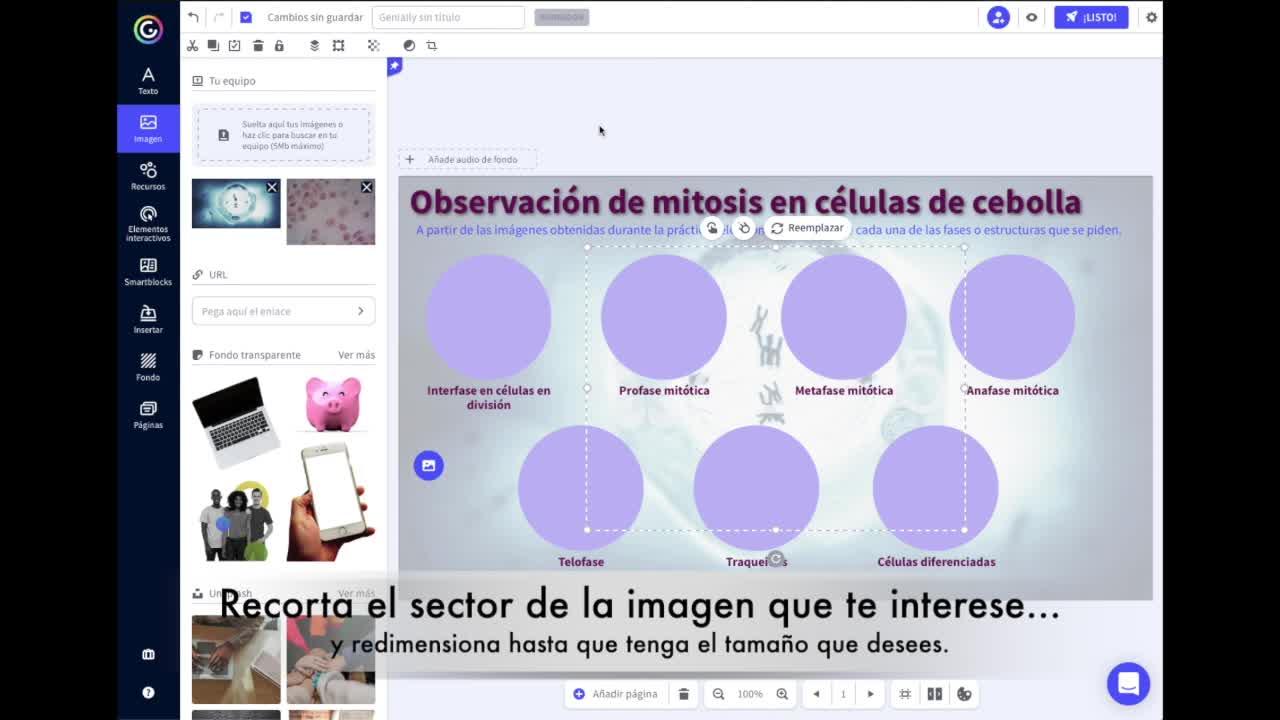Select the cut scissors tool
The height and width of the screenshot is (720, 1280).
(192, 45)
